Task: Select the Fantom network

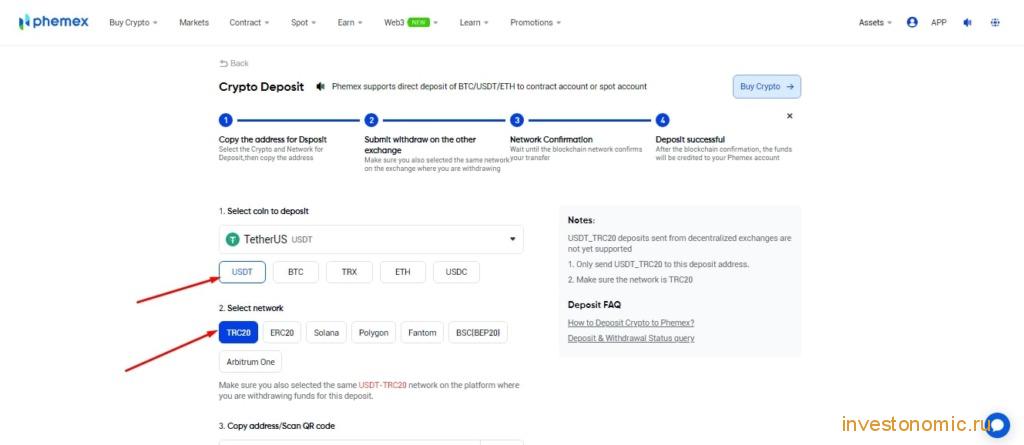Action: pyautogui.click(x=423, y=333)
